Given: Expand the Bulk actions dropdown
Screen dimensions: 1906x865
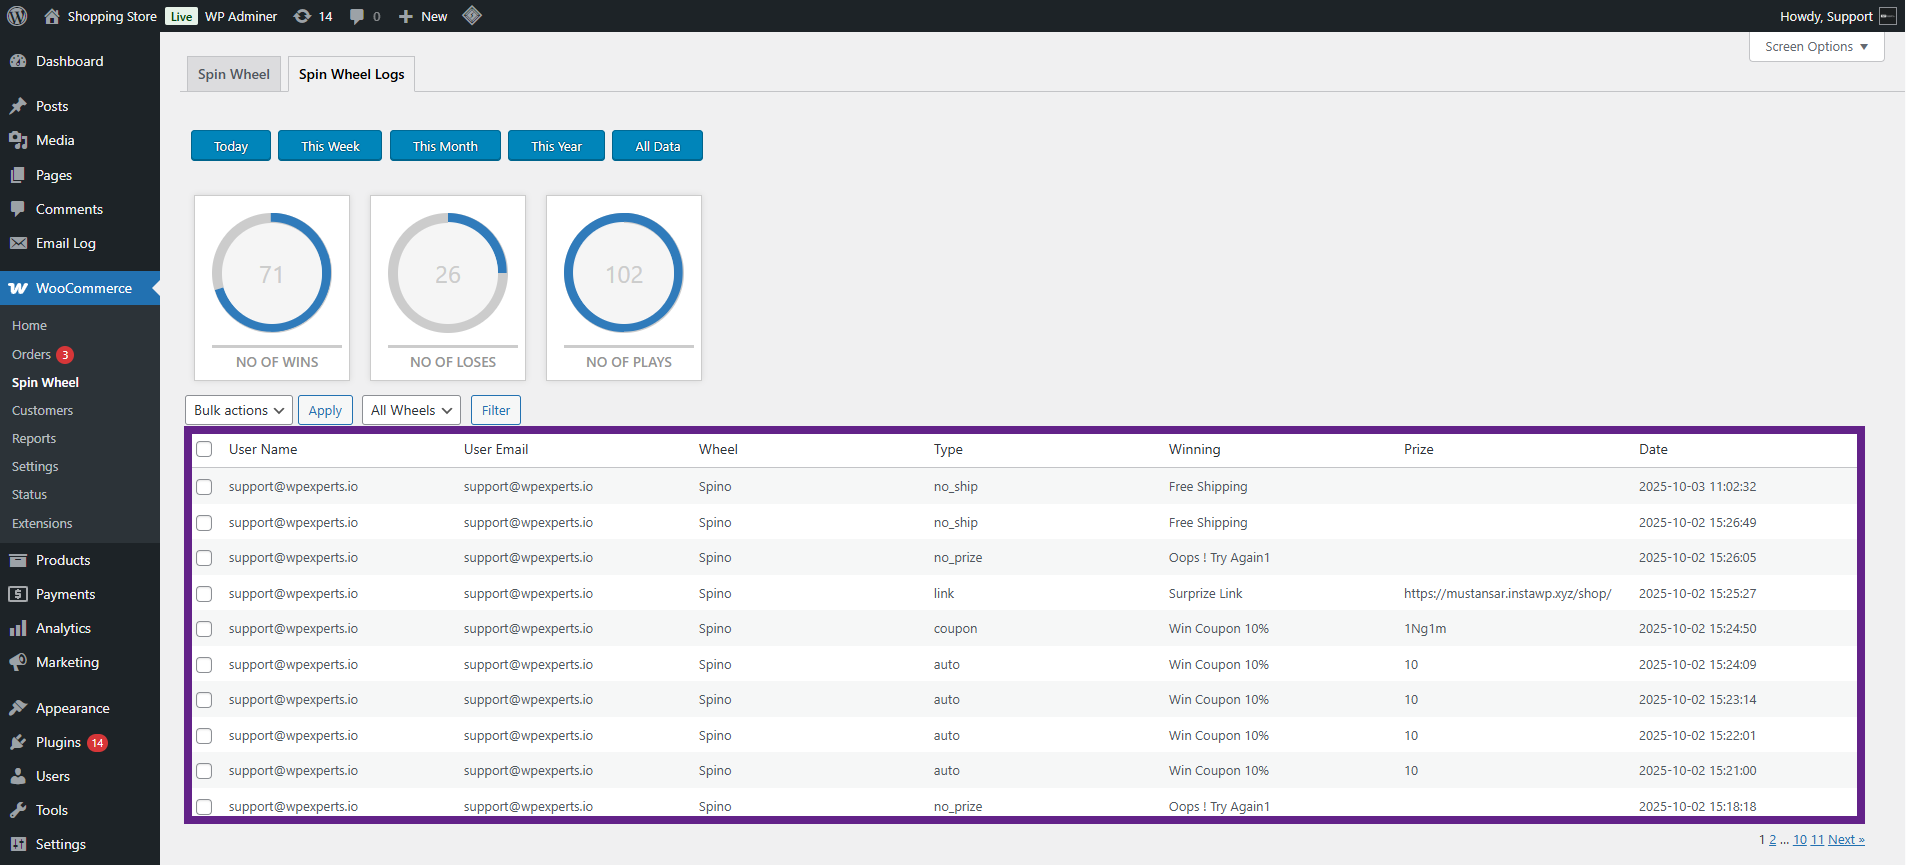Looking at the screenshot, I should click(239, 410).
